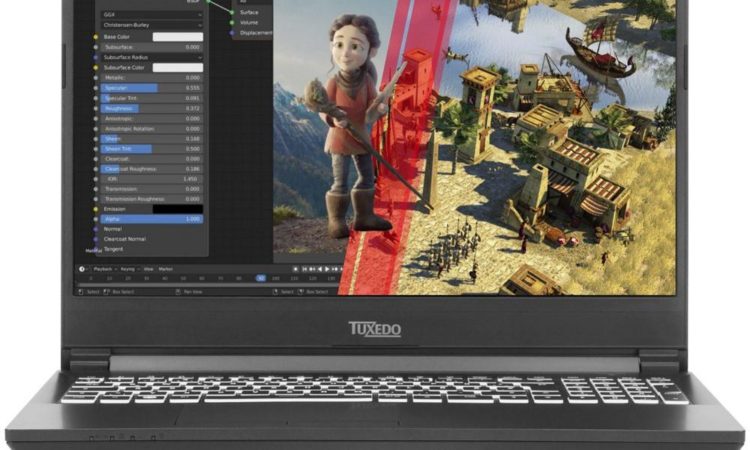Click the IOR value field
Image resolution: width=750 pixels, height=450 pixels.
tap(152, 179)
